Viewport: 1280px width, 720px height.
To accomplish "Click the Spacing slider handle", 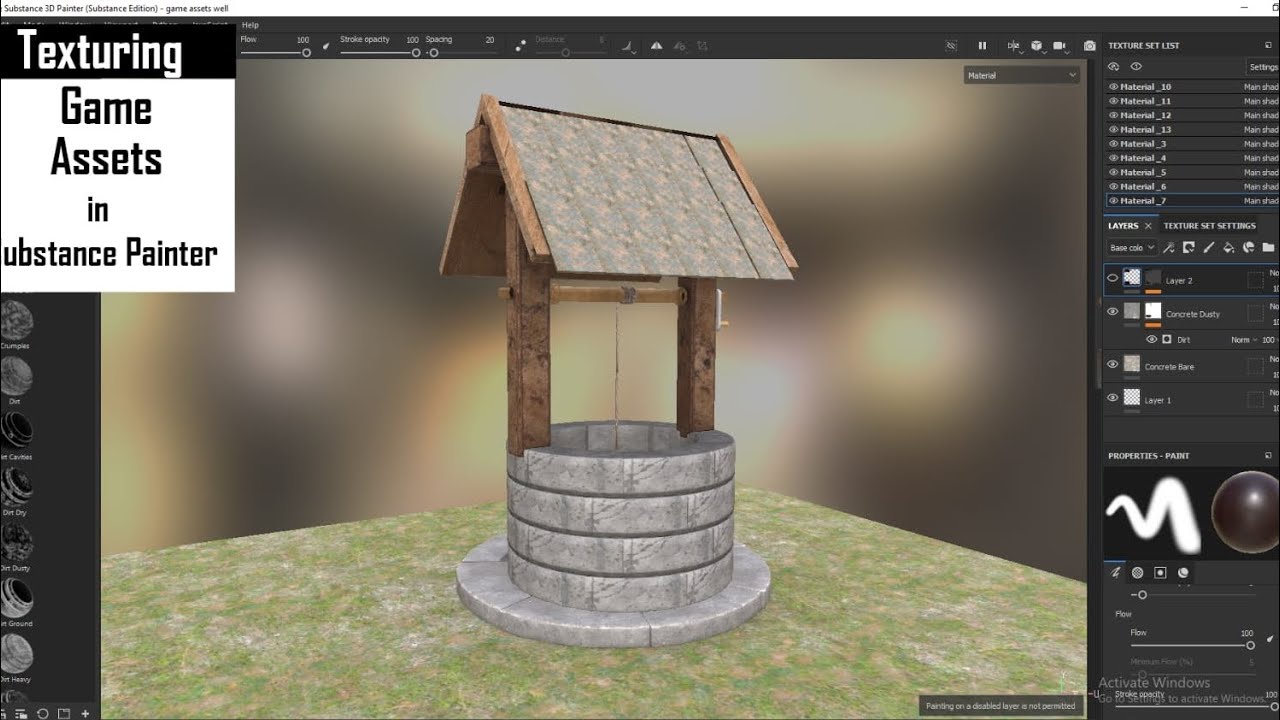I will pyautogui.click(x=433, y=52).
